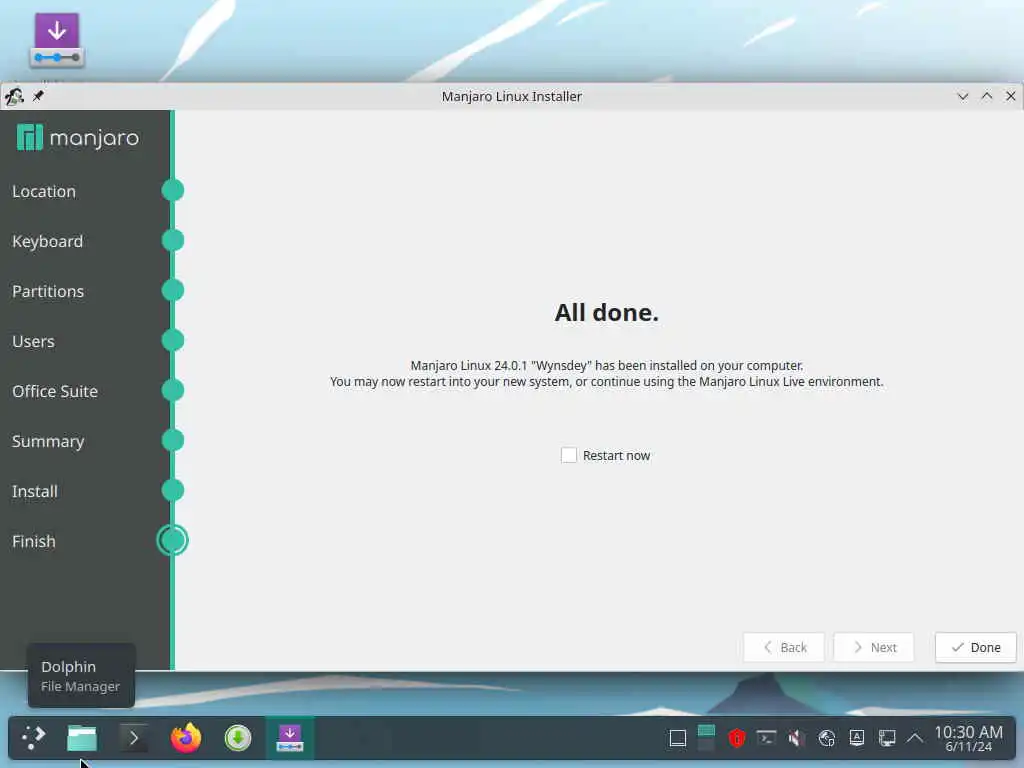Click the Manjaro Linux Installer title text
This screenshot has width=1024, height=768.
pos(511,96)
